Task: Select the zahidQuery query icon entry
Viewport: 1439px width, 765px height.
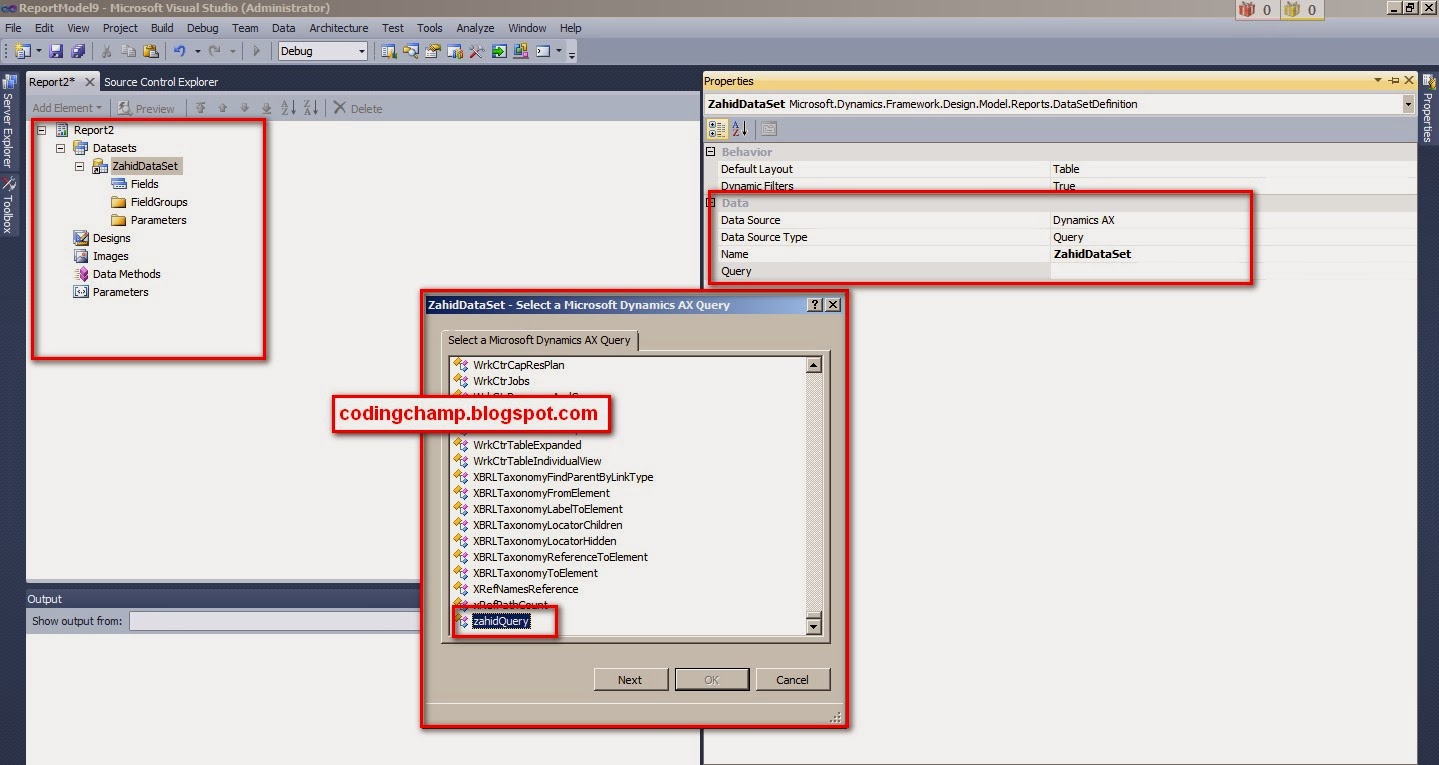Action: coord(462,621)
